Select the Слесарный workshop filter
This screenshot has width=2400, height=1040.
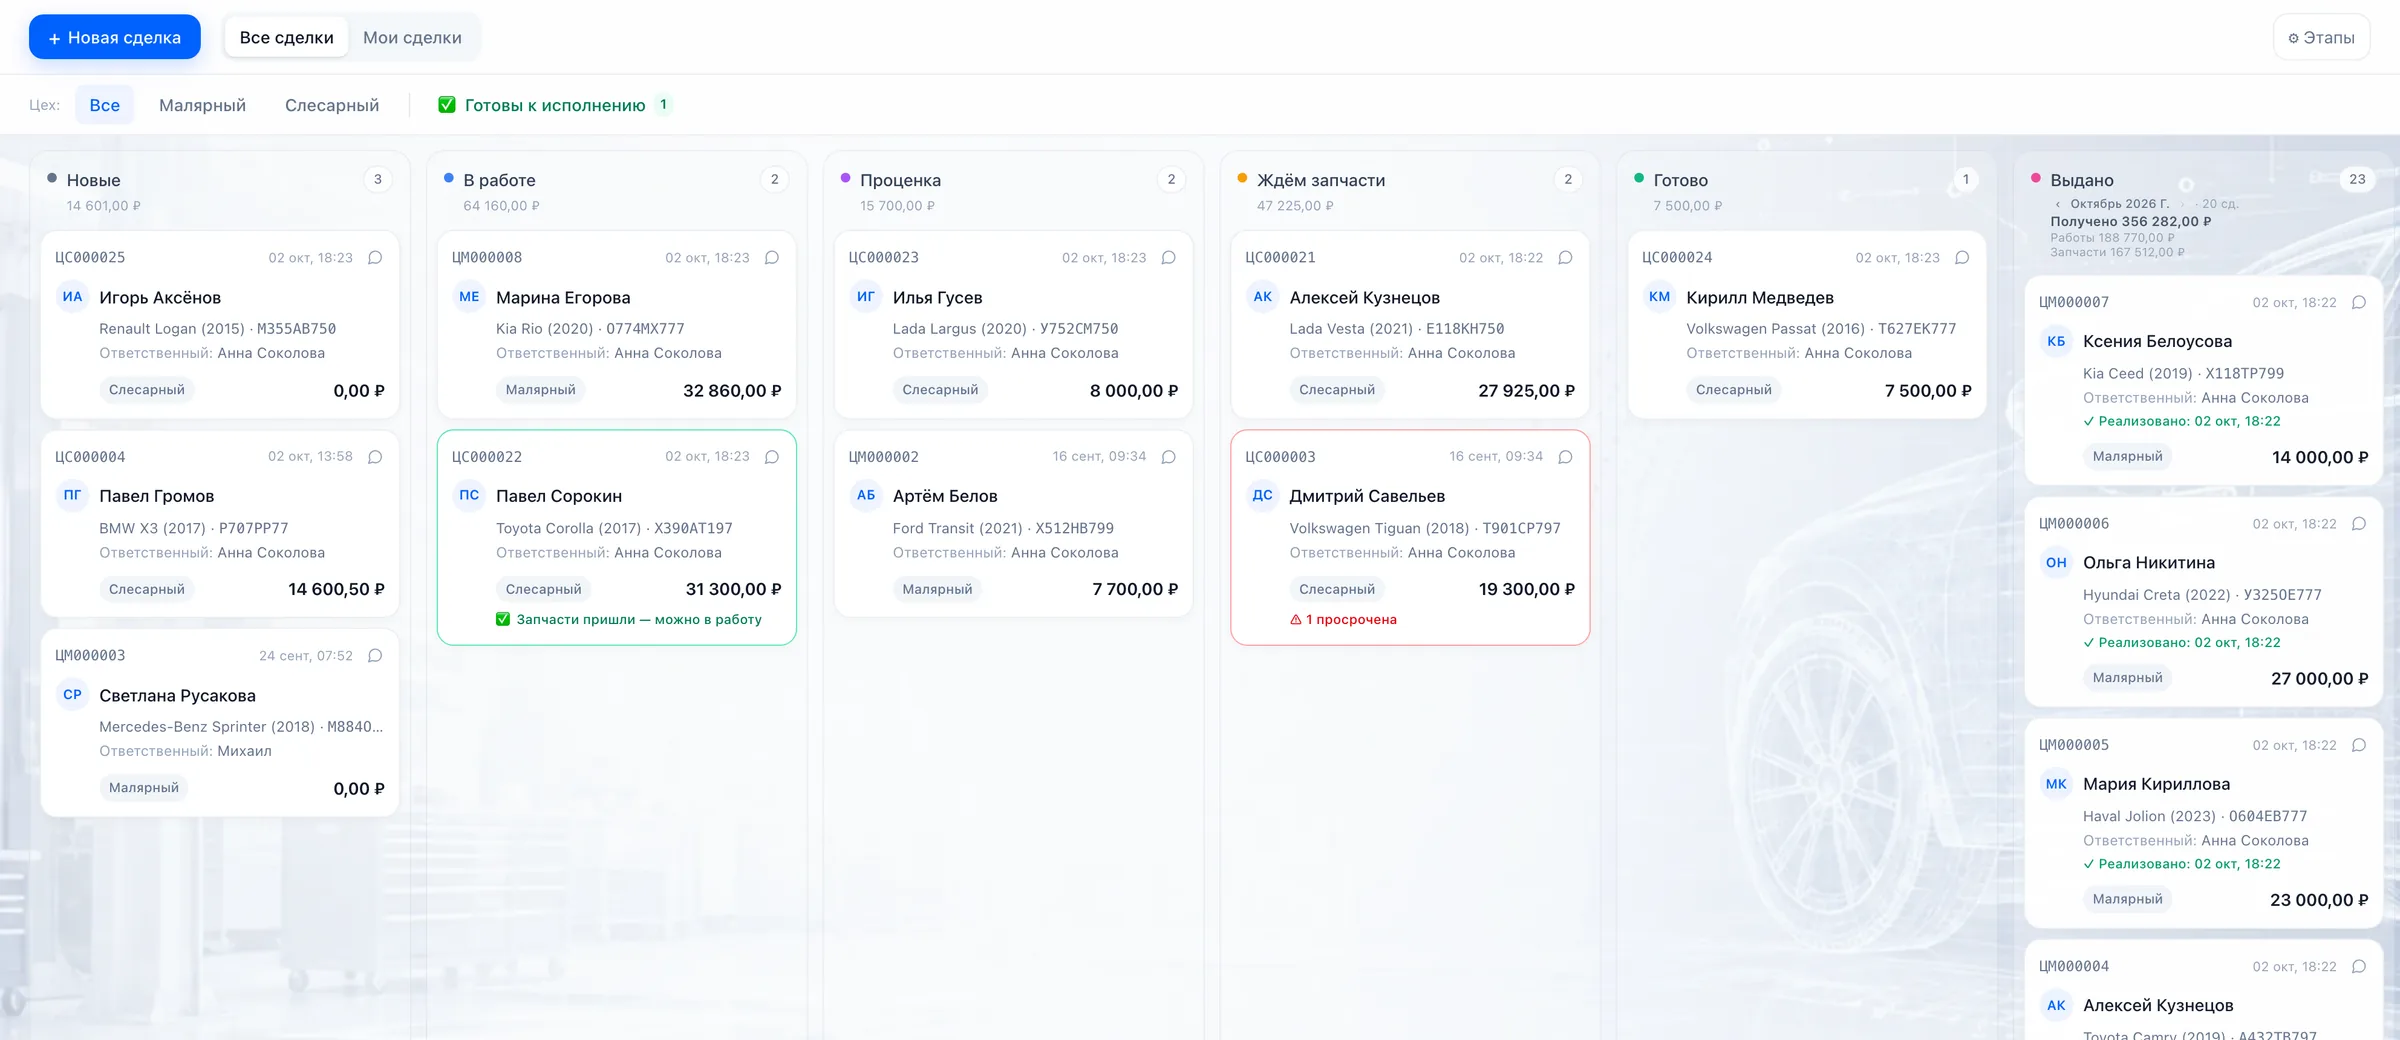[332, 105]
